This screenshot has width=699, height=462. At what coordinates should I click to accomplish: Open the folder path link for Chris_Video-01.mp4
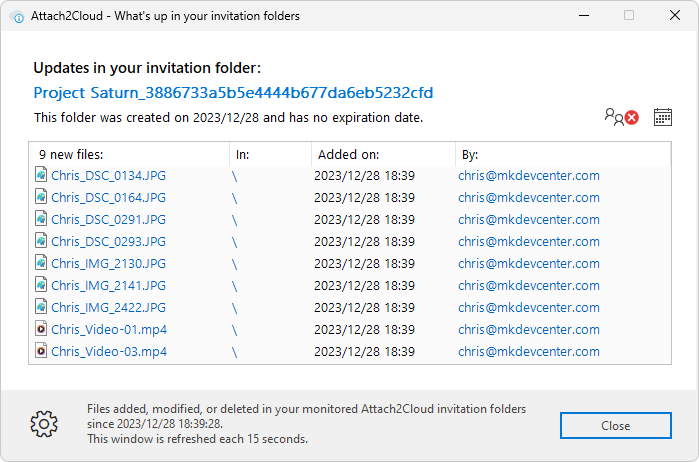234,330
